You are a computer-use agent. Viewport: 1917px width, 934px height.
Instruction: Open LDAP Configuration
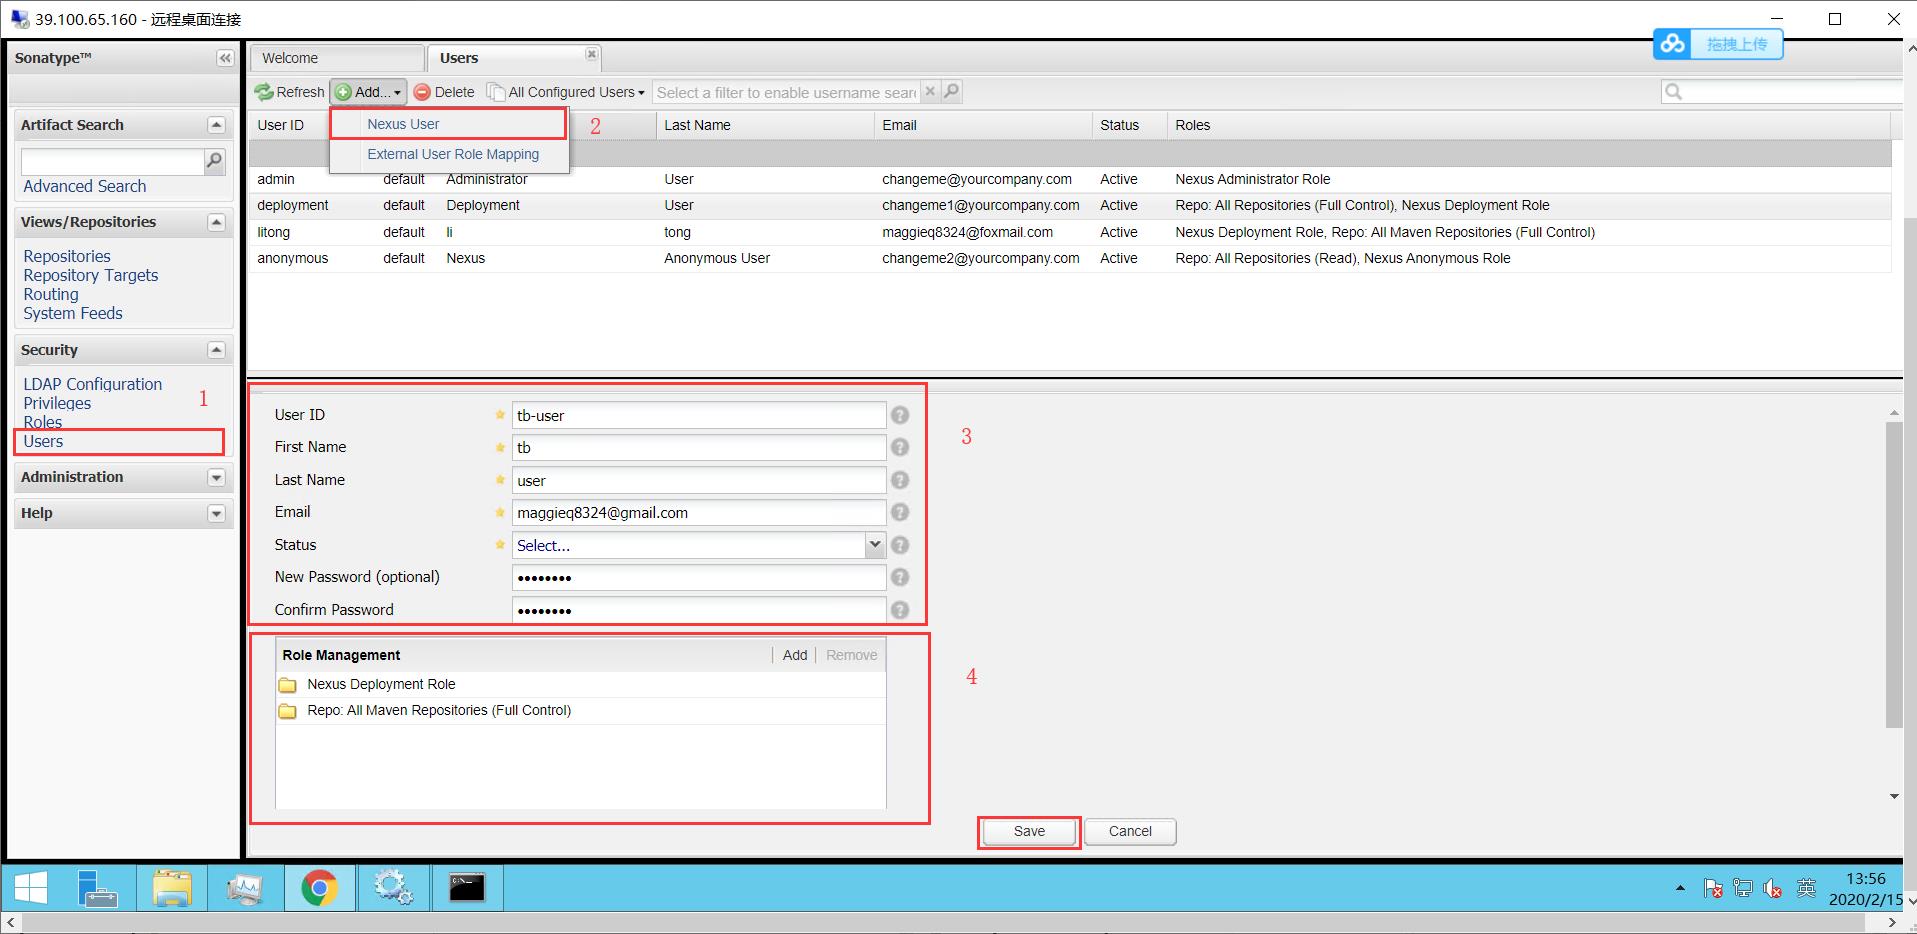[93, 384]
